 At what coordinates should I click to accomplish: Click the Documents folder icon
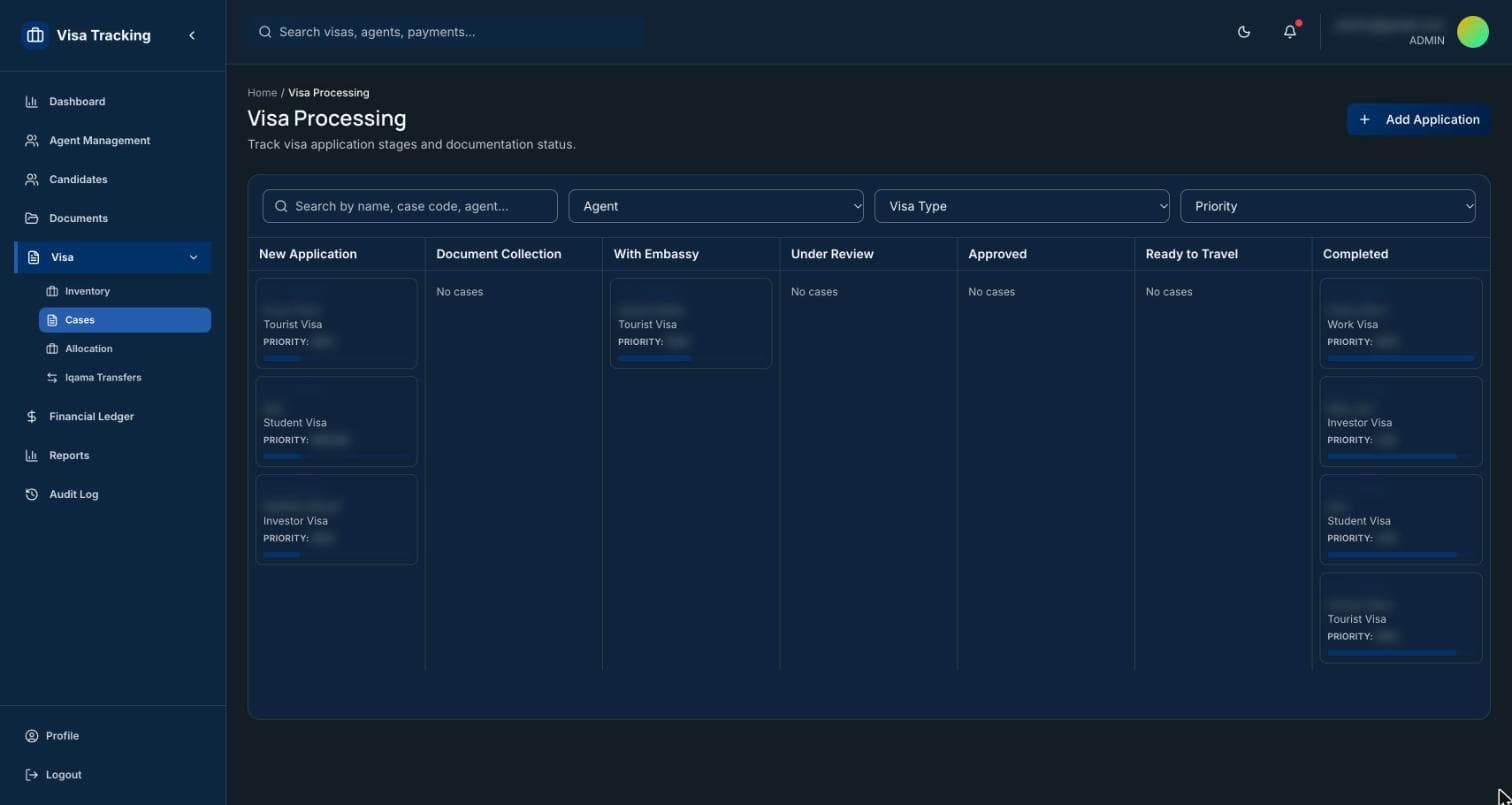(31, 219)
